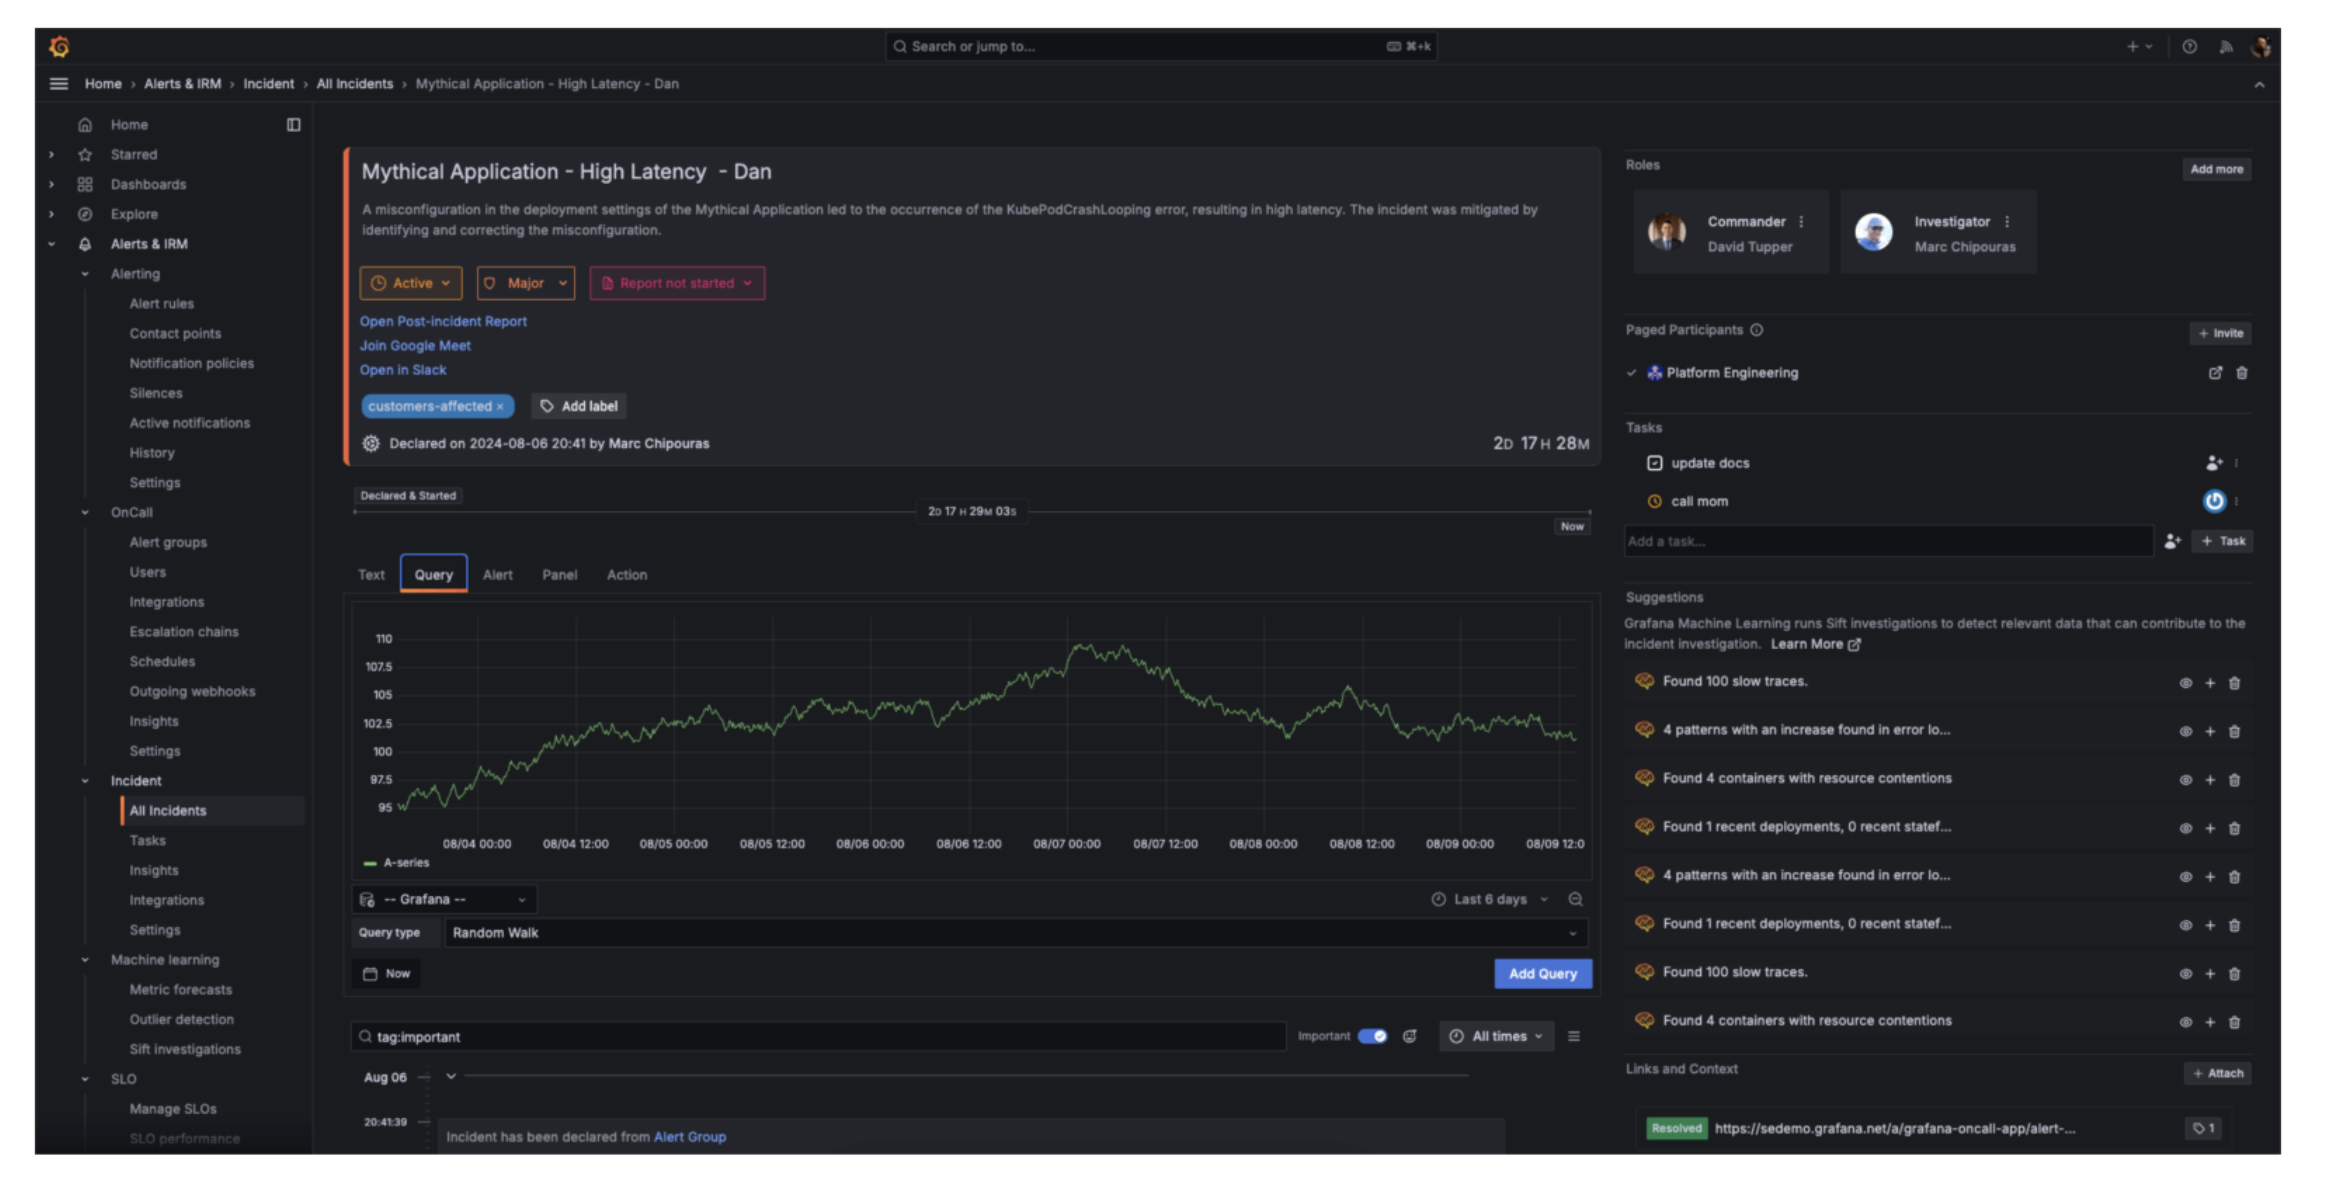Add 'Found 100 slow traces' suggestion to timeline
2326x1184 pixels.
click(2210, 683)
